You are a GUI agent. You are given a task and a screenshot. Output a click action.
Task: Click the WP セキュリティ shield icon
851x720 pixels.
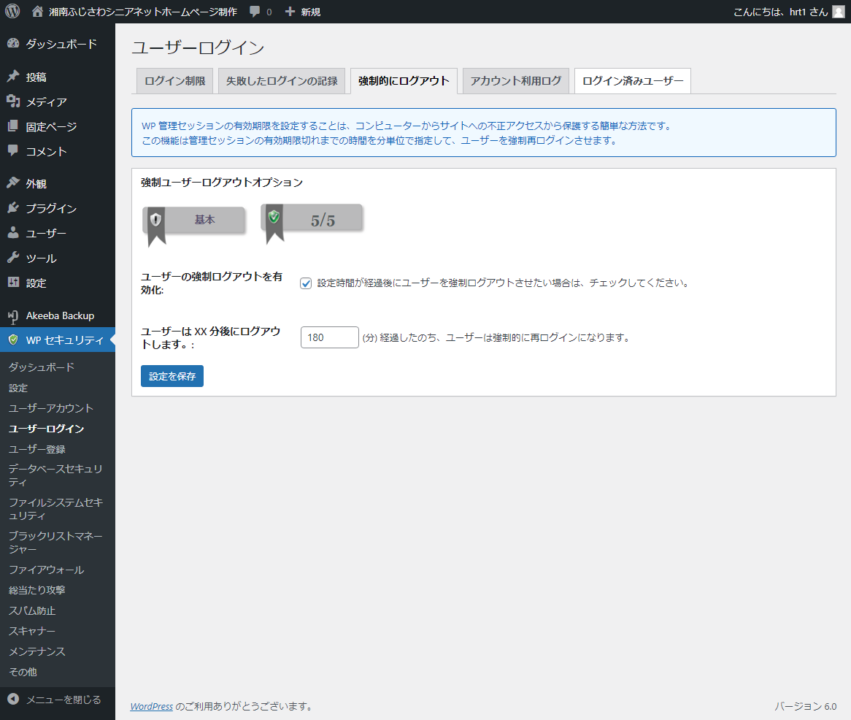[13, 340]
